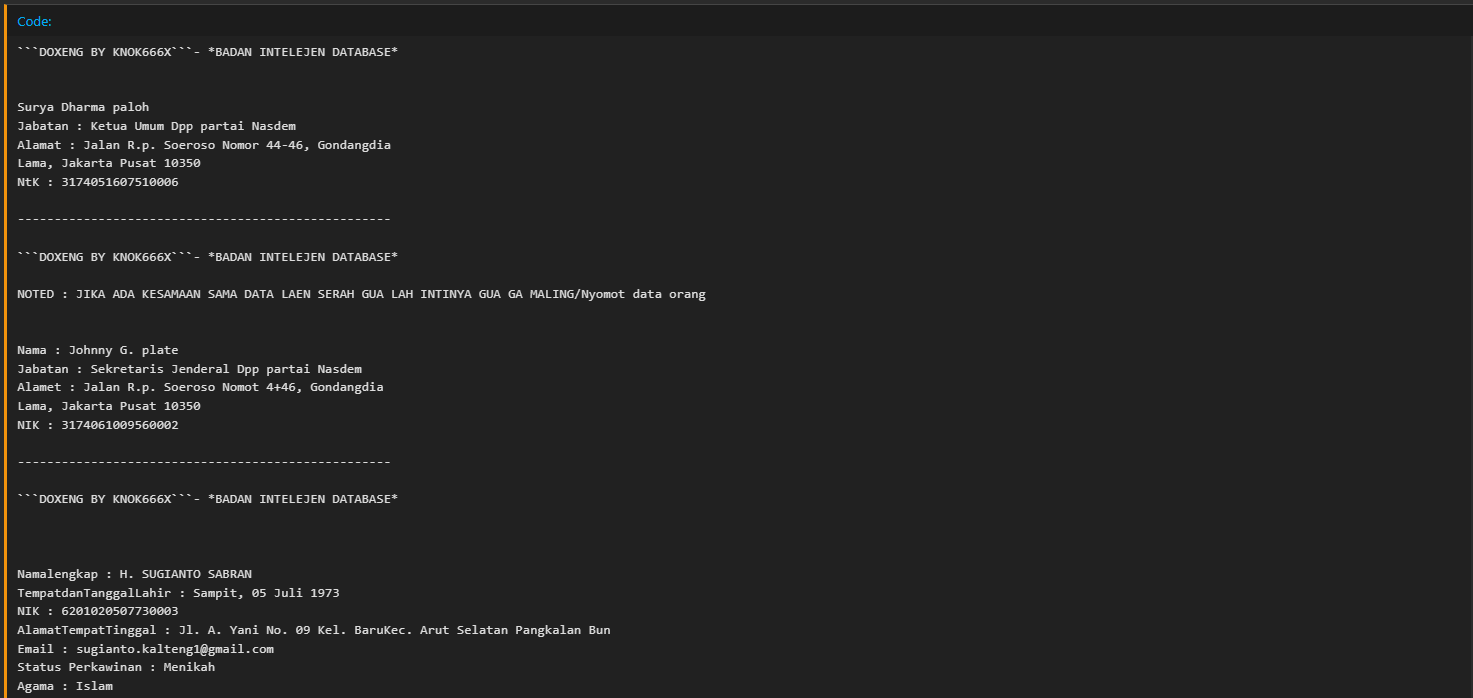Click the second dashed separator line

click(x=204, y=462)
